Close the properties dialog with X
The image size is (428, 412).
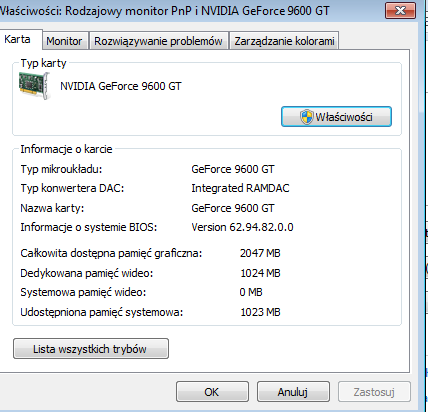pos(400,11)
